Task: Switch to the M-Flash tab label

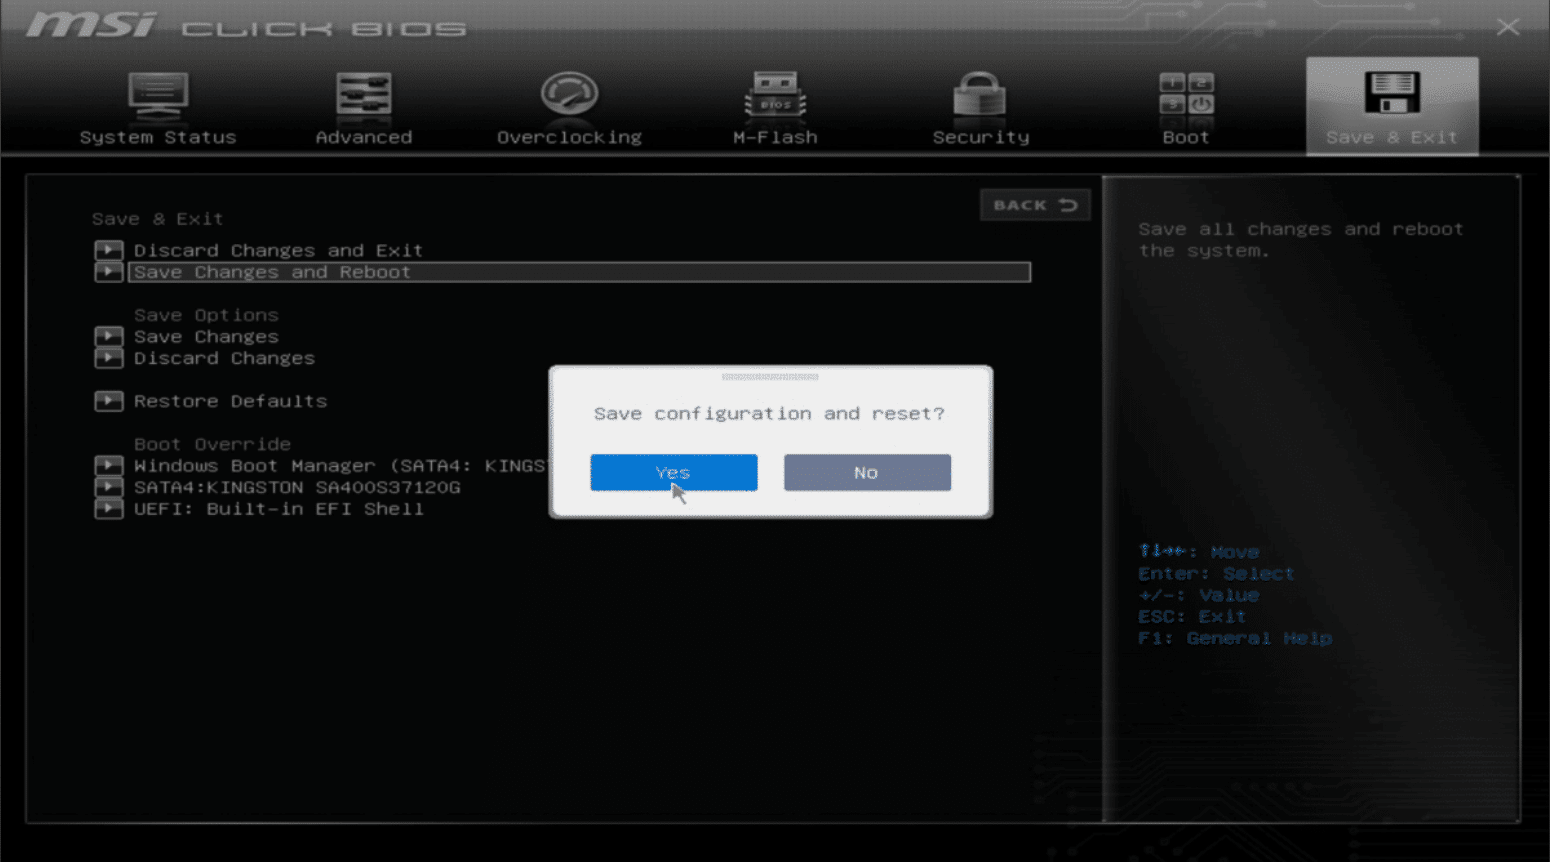Action: pos(775,137)
